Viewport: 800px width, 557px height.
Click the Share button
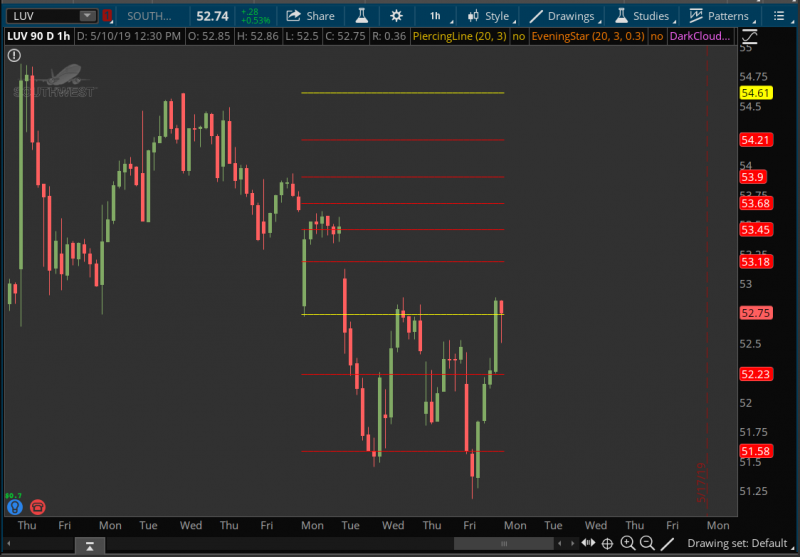[310, 16]
